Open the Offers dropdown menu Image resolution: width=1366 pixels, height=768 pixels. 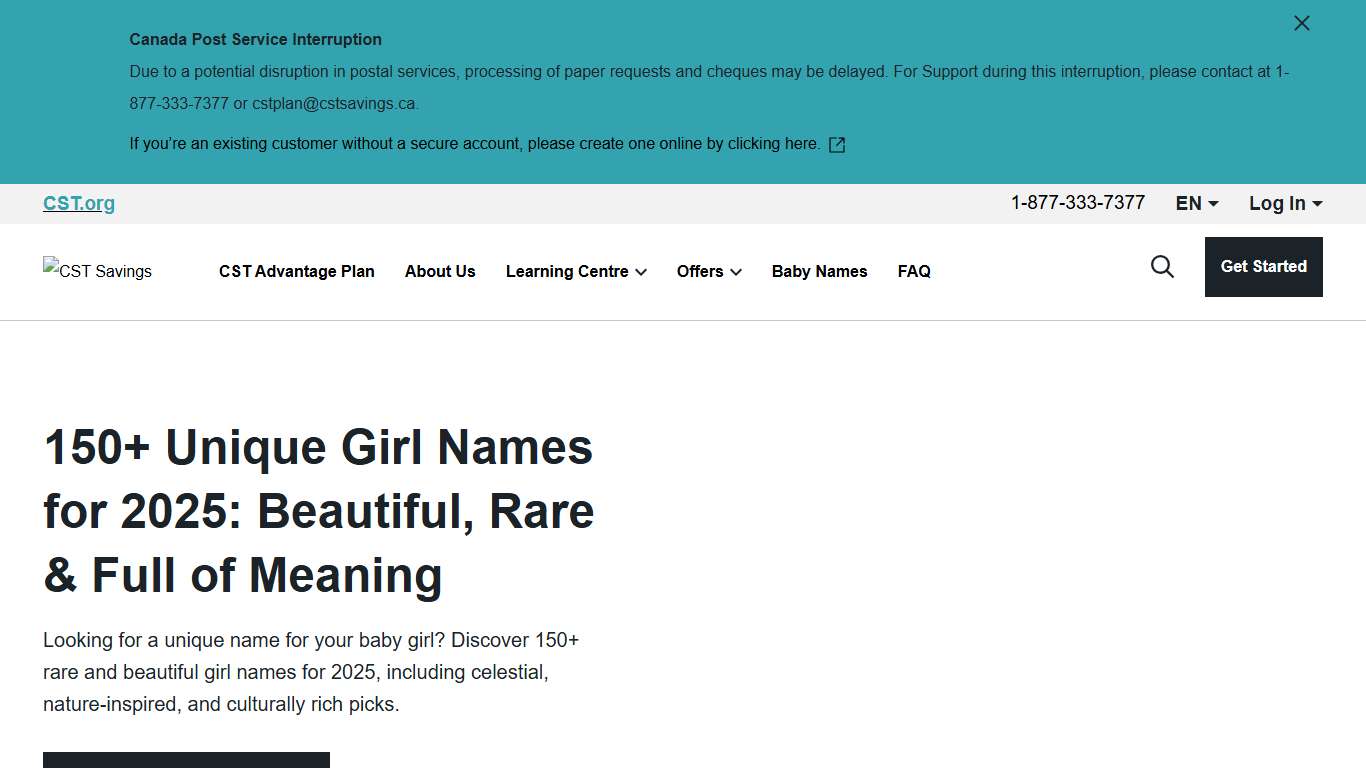pos(708,271)
